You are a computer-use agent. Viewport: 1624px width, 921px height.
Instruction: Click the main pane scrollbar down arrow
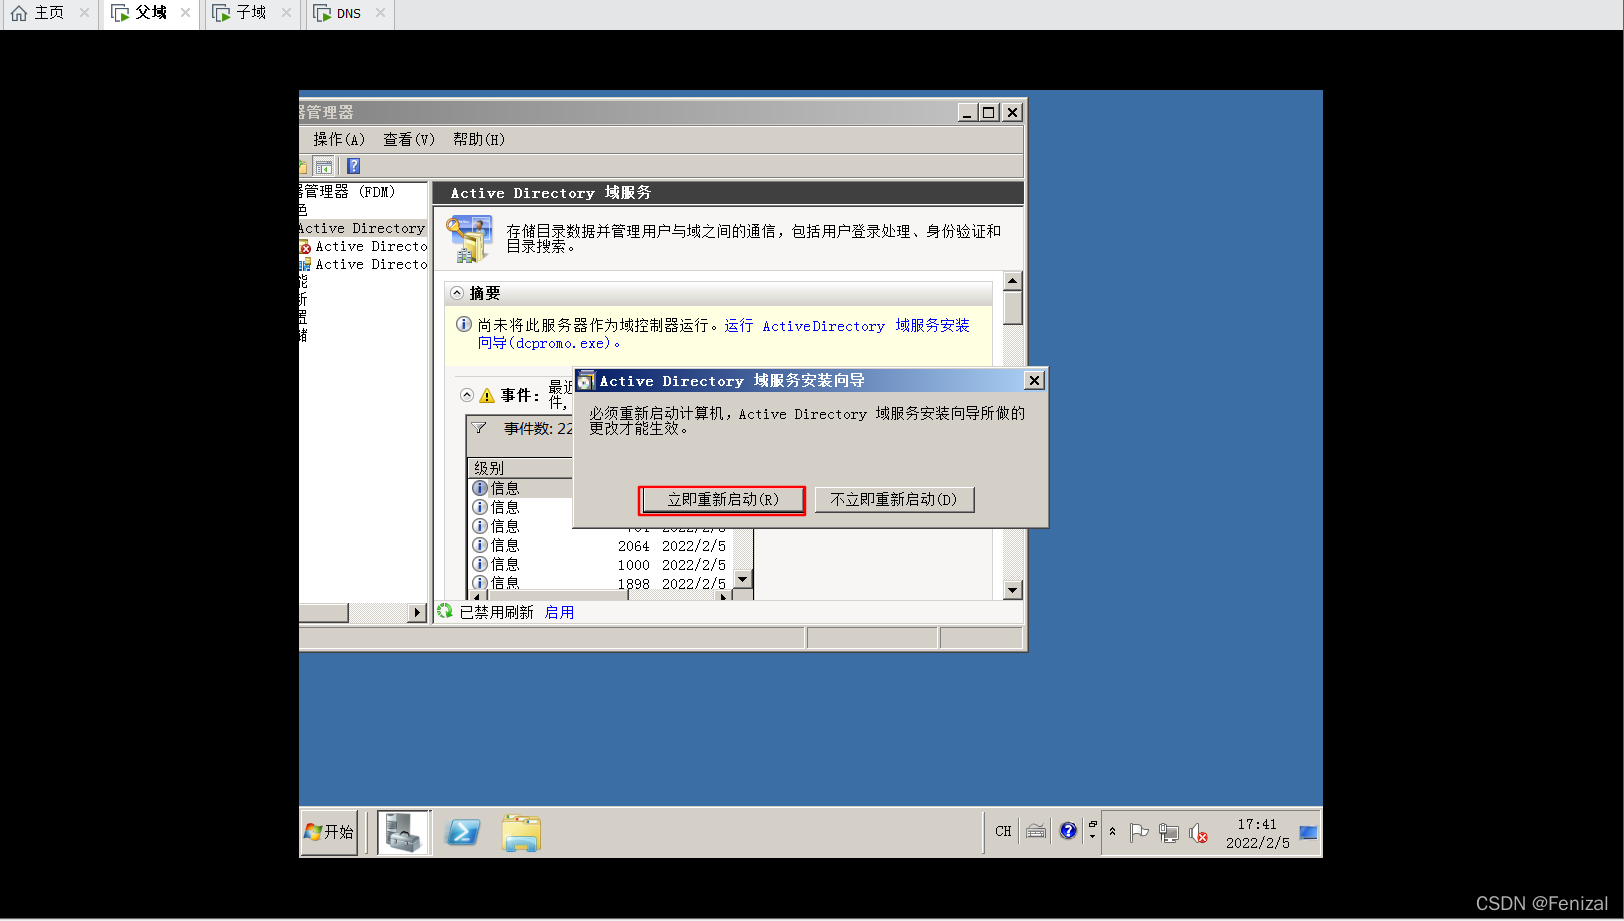point(1013,590)
